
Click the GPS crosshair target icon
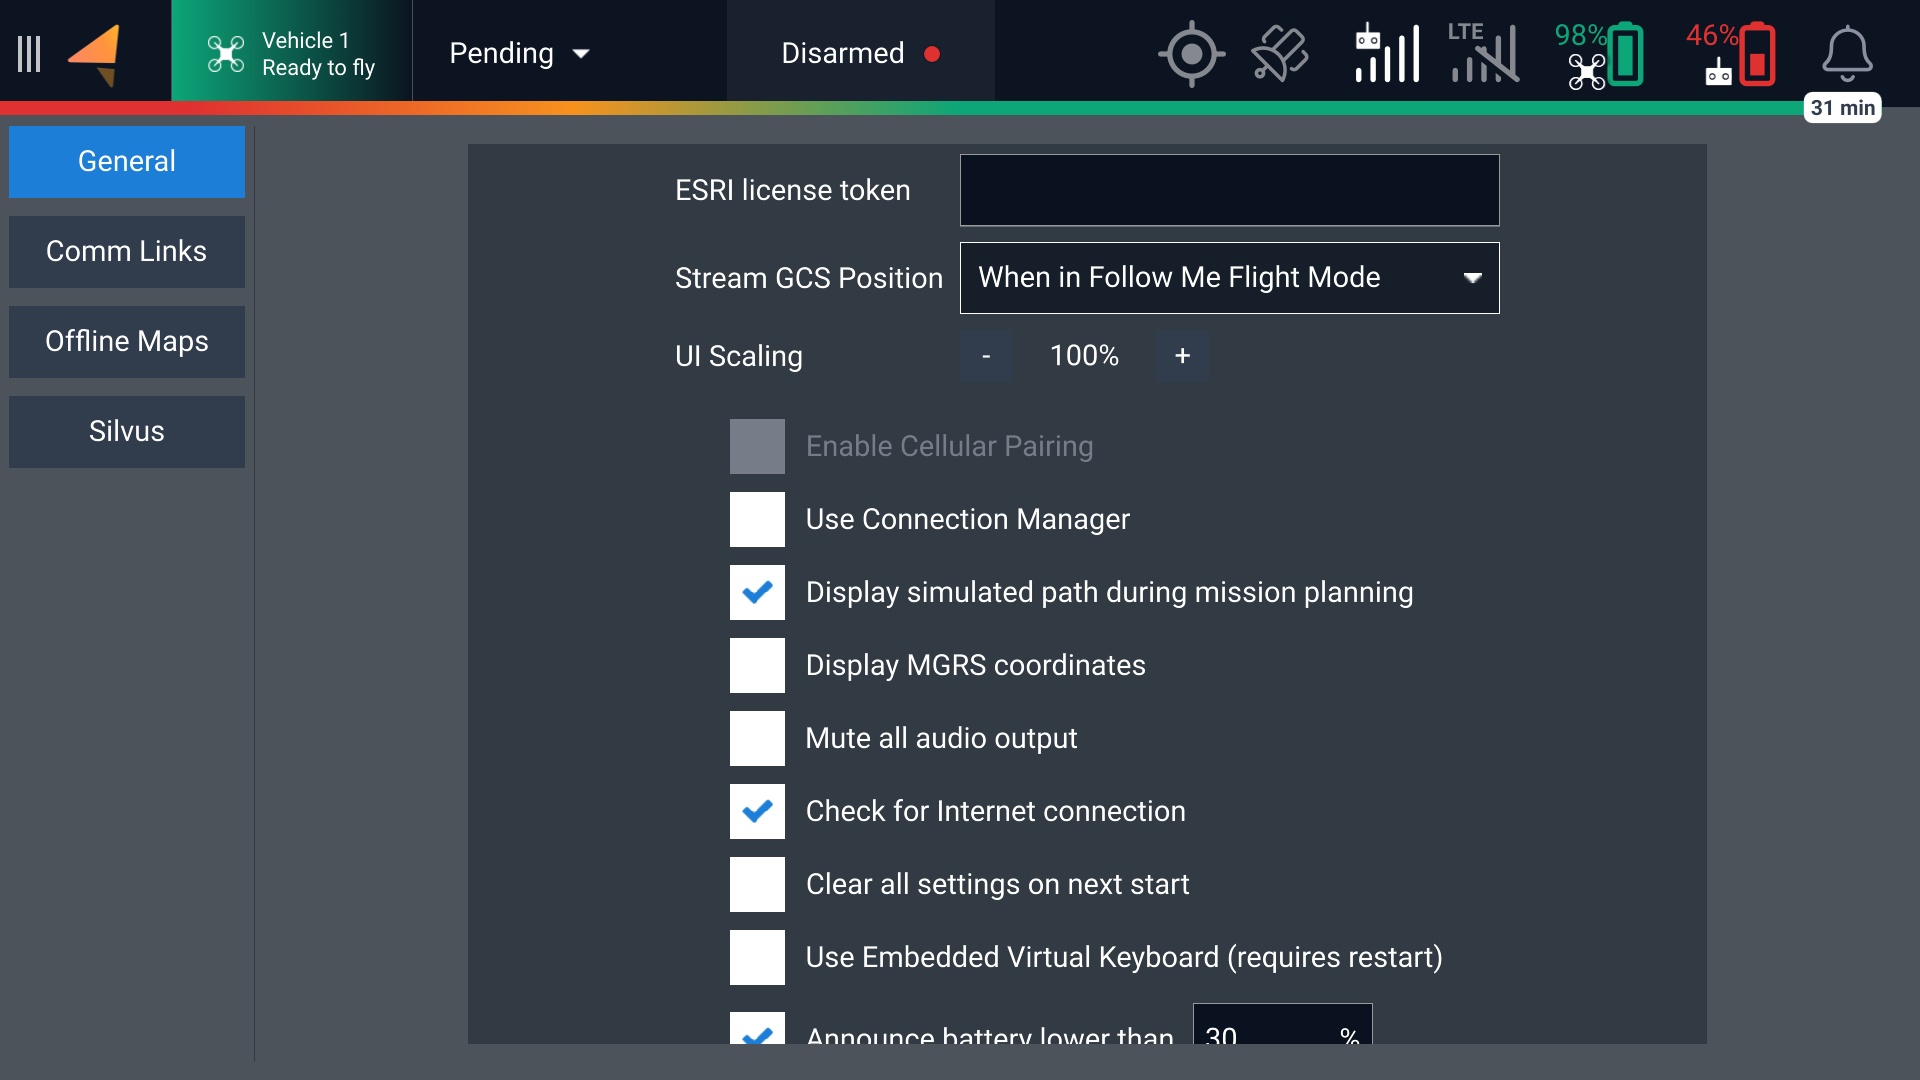coord(1191,54)
